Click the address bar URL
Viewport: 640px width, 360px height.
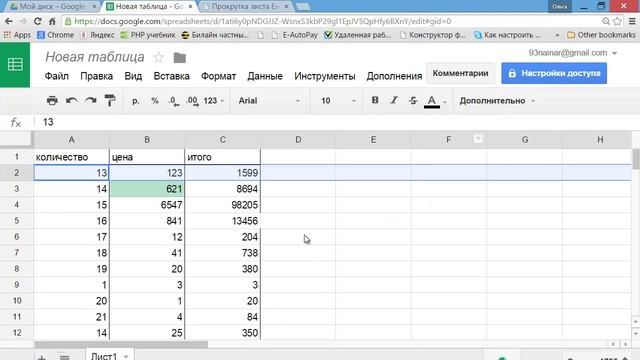coord(262,21)
